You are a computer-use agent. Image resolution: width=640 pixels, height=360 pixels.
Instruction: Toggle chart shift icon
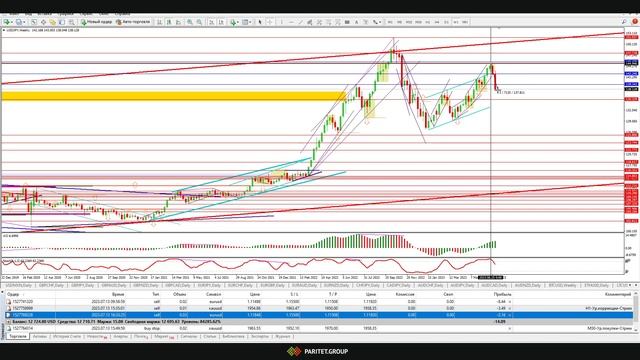[221, 22]
